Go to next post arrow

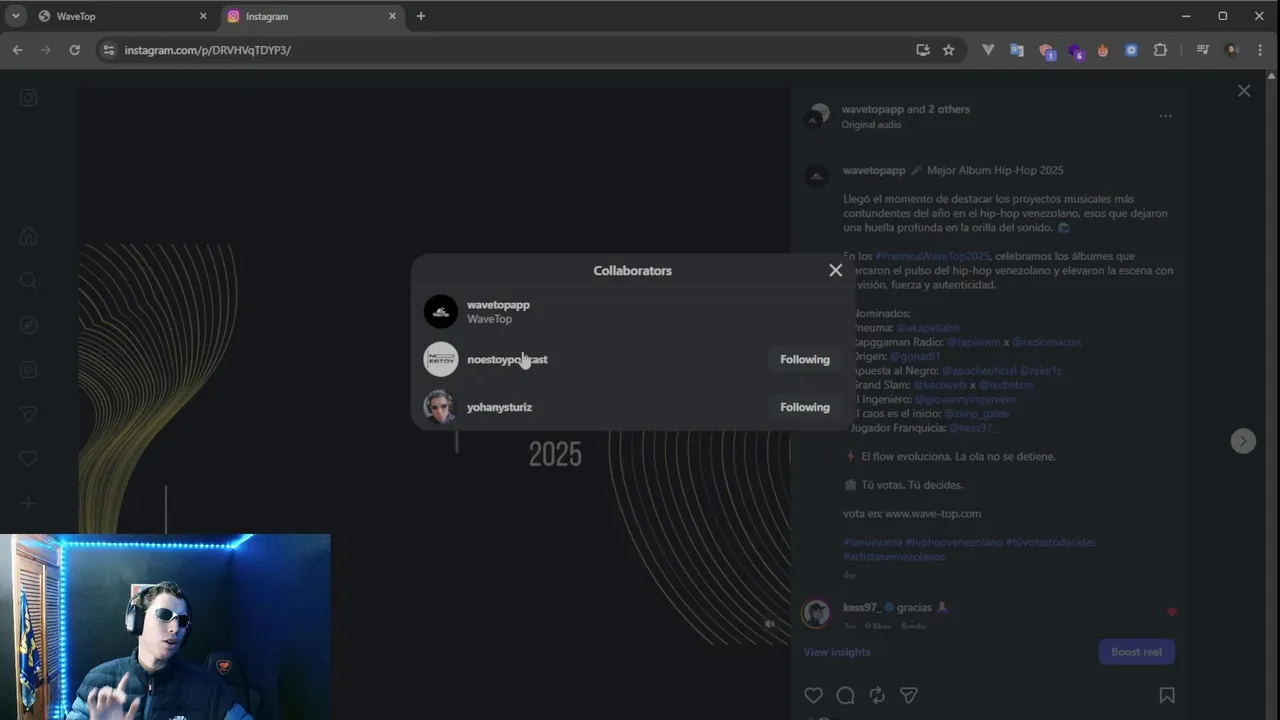point(1243,441)
